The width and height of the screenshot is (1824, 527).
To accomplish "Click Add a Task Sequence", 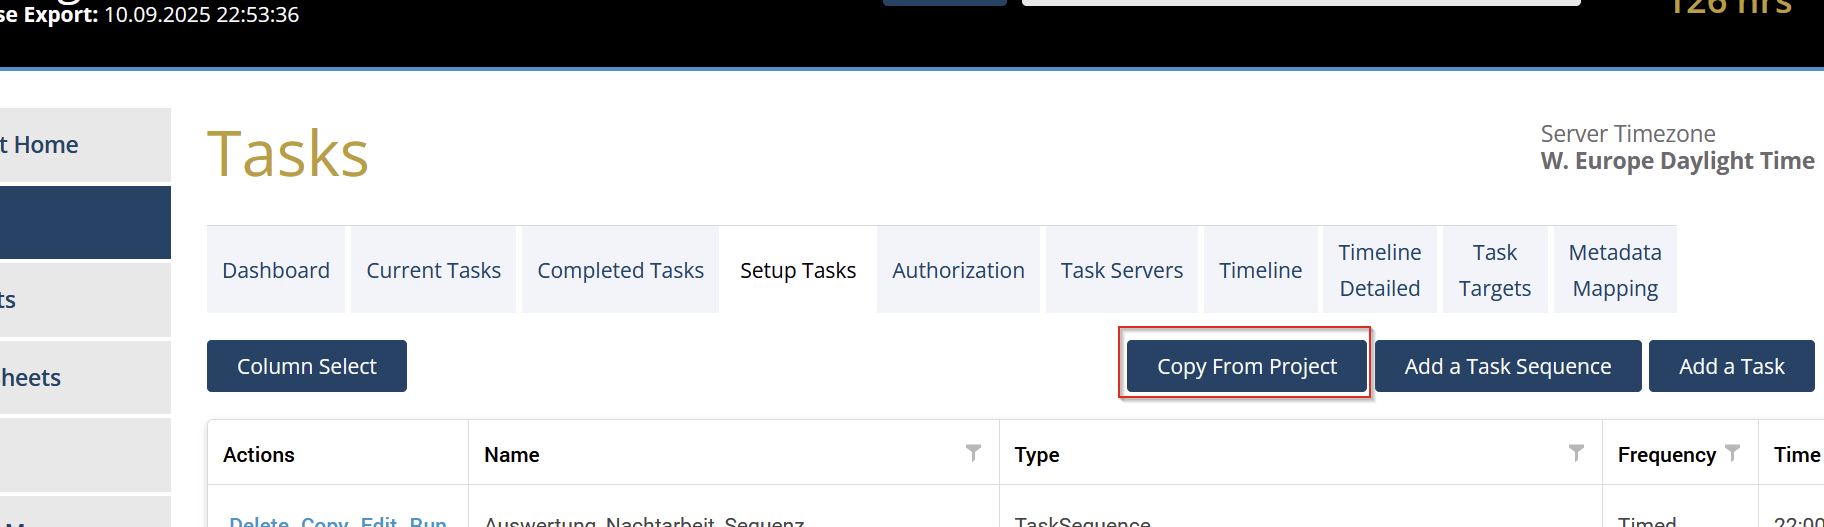I will pyautogui.click(x=1507, y=366).
